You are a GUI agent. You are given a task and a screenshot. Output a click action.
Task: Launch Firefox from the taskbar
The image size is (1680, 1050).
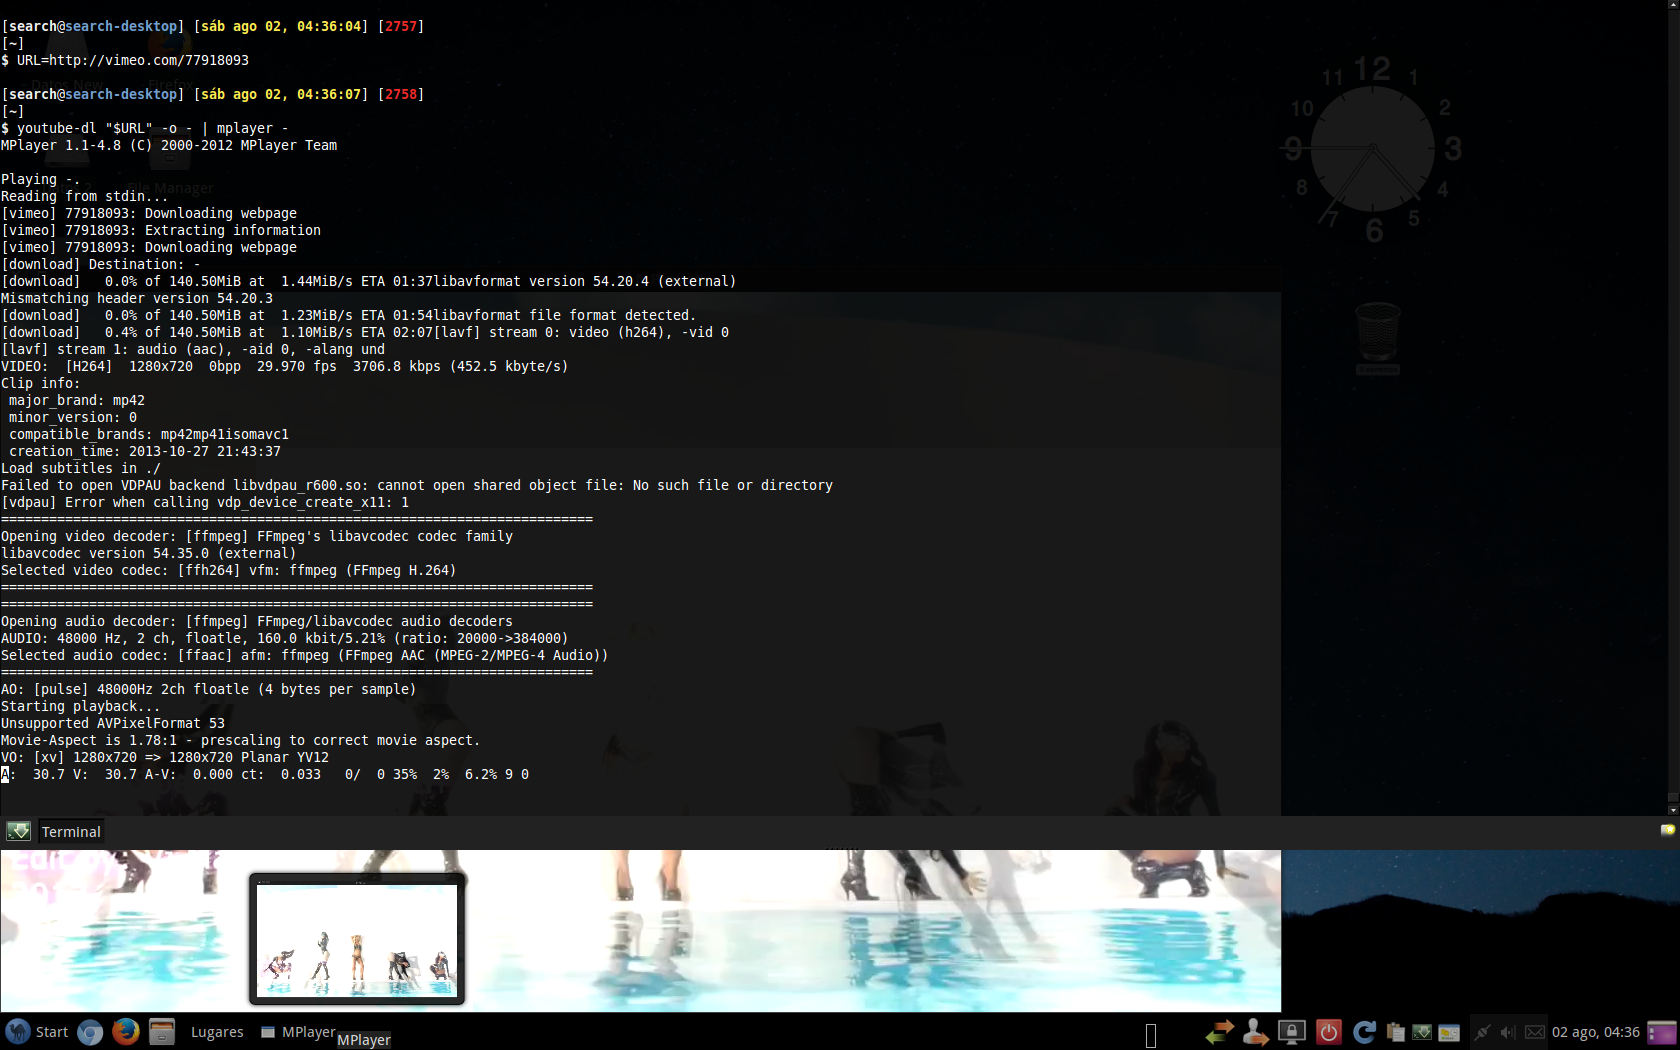125,1031
